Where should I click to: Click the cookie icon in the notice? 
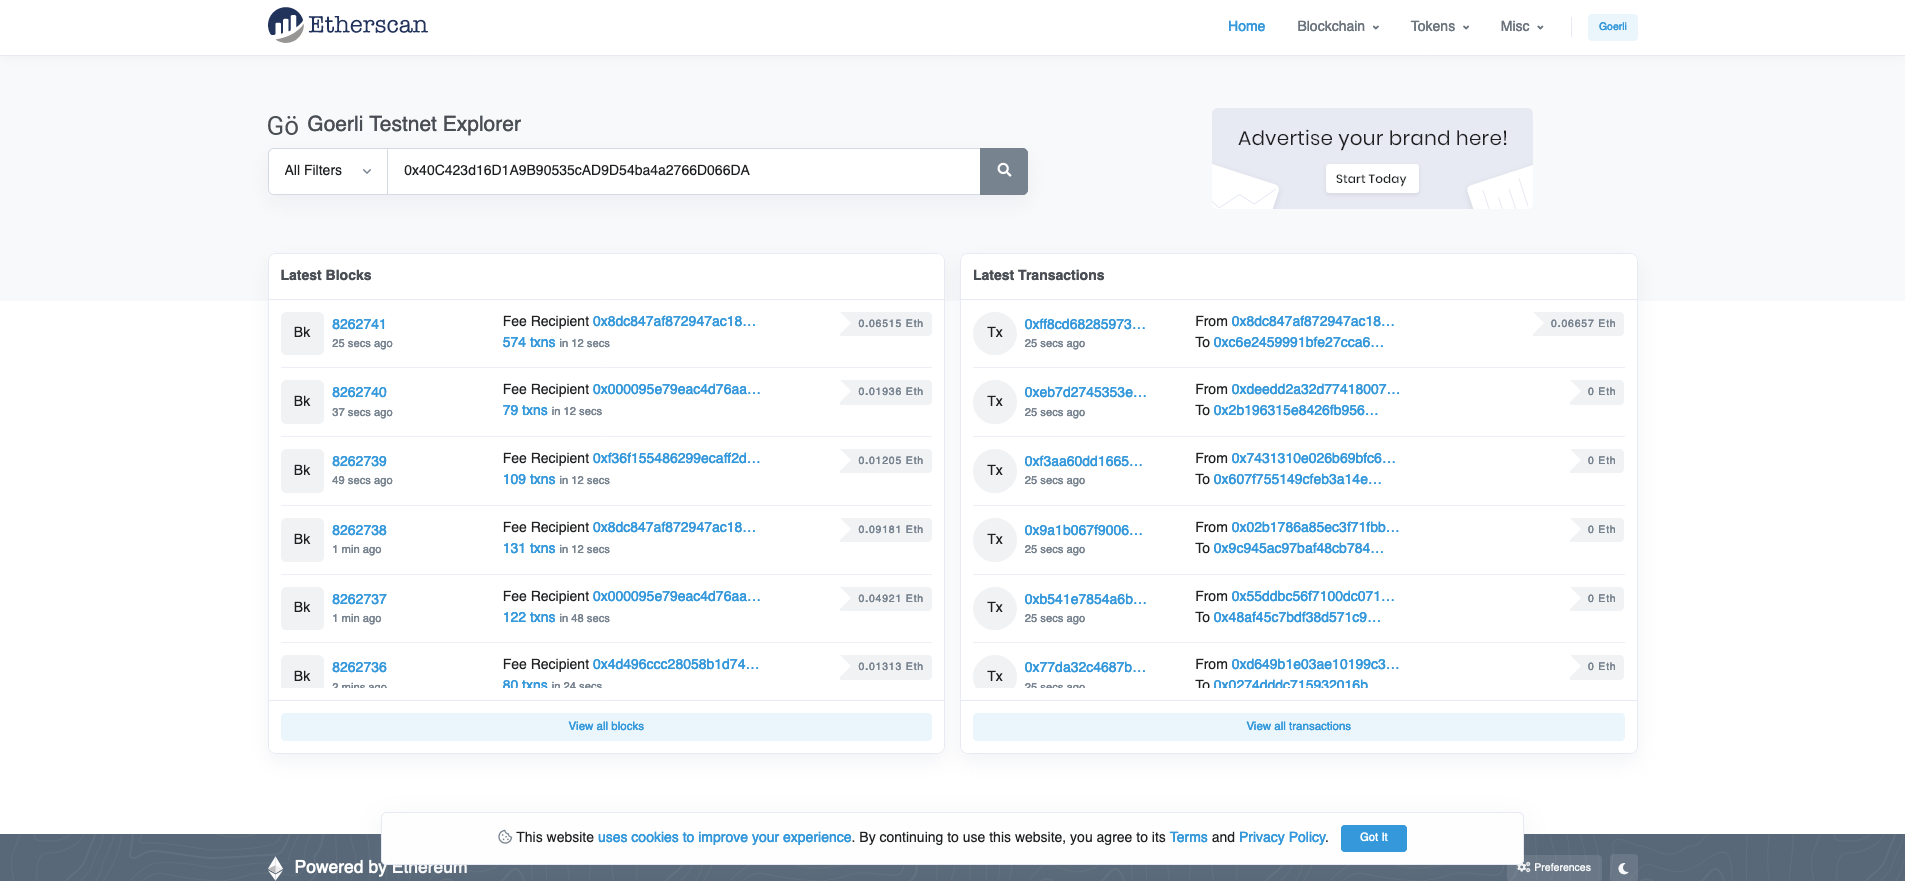click(x=505, y=838)
